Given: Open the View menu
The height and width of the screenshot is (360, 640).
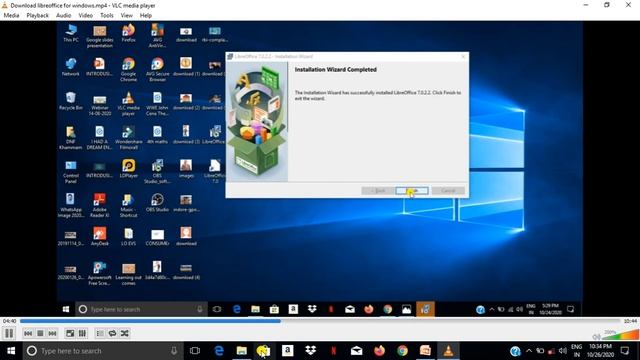Looking at the screenshot, I should 127,16.
